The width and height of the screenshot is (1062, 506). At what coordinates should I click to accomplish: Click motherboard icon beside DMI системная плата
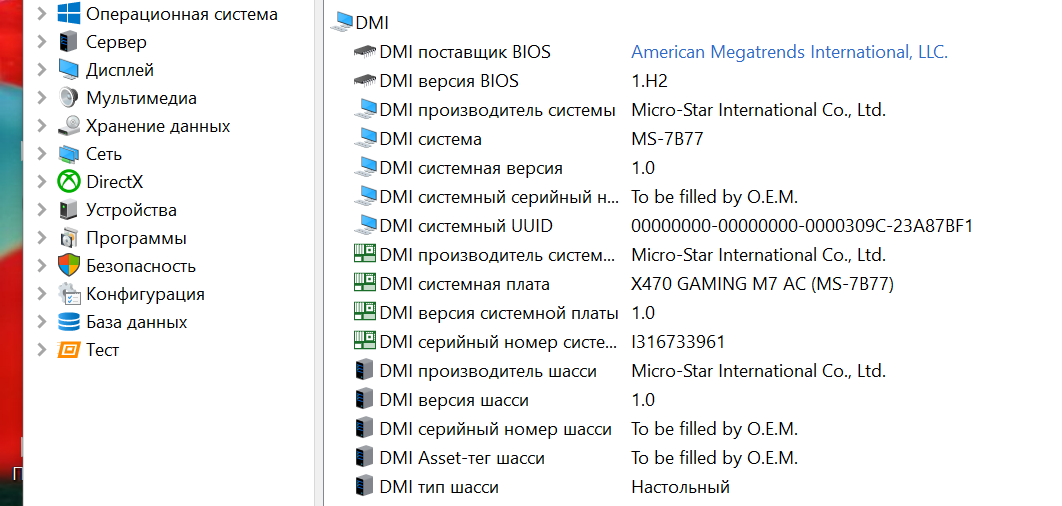coord(365,284)
